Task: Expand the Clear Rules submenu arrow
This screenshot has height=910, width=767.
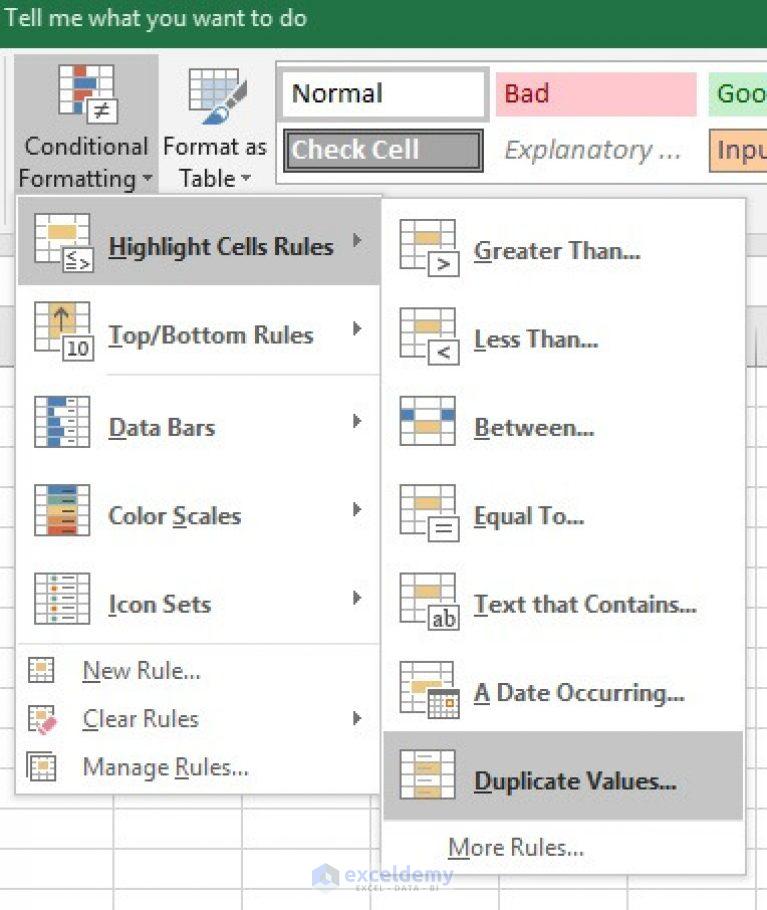Action: click(357, 718)
